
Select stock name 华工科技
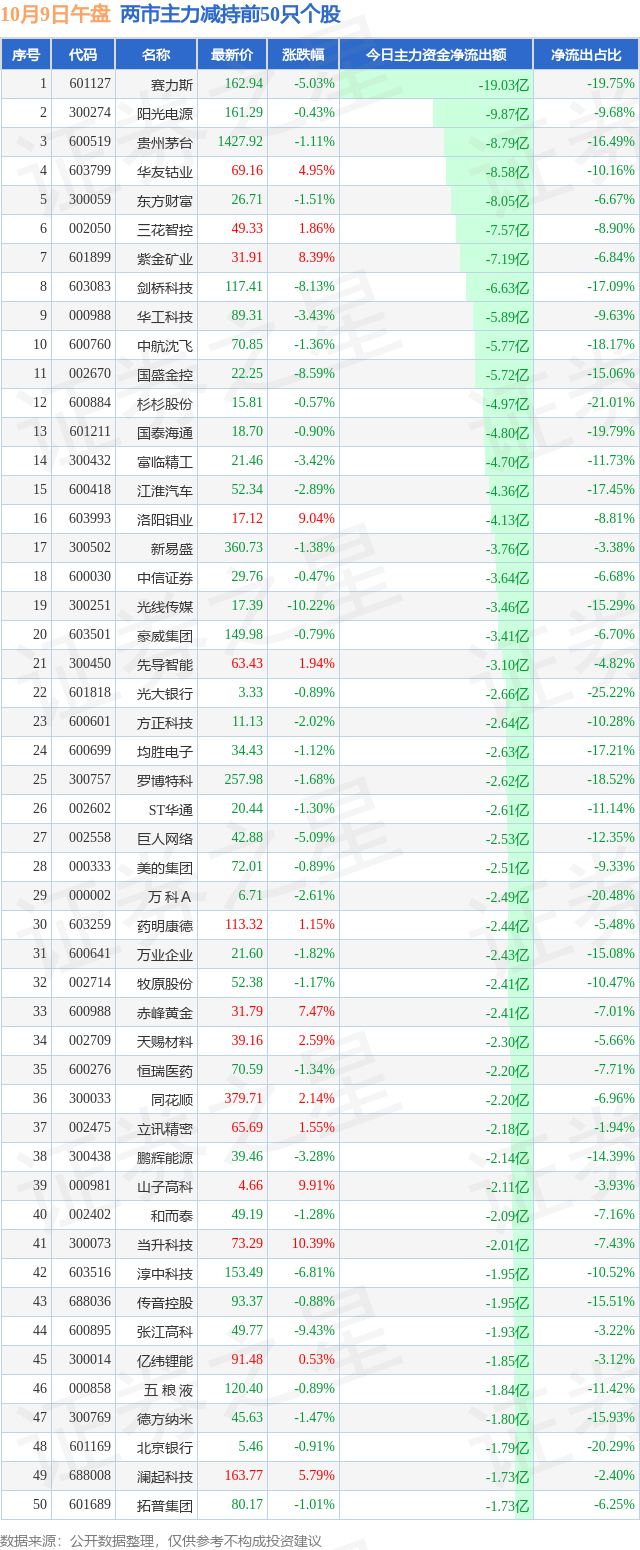point(164,316)
